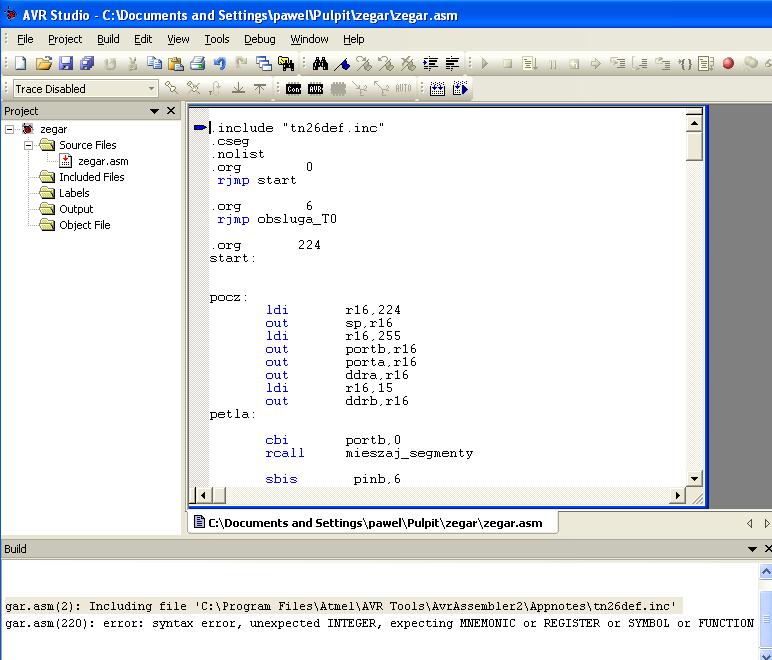Close the Project panel
This screenshot has width=772, height=660.
[x=171, y=111]
